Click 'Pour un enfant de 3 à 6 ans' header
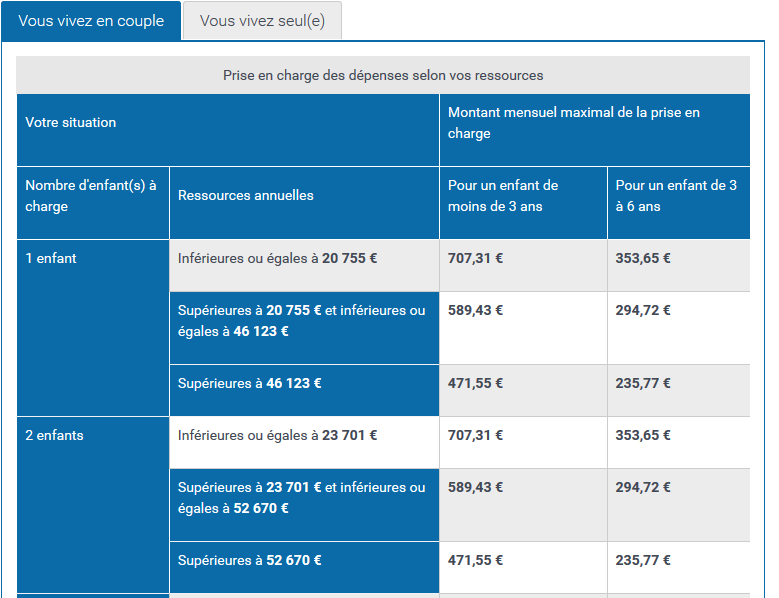The width and height of the screenshot is (779, 598). (677, 196)
